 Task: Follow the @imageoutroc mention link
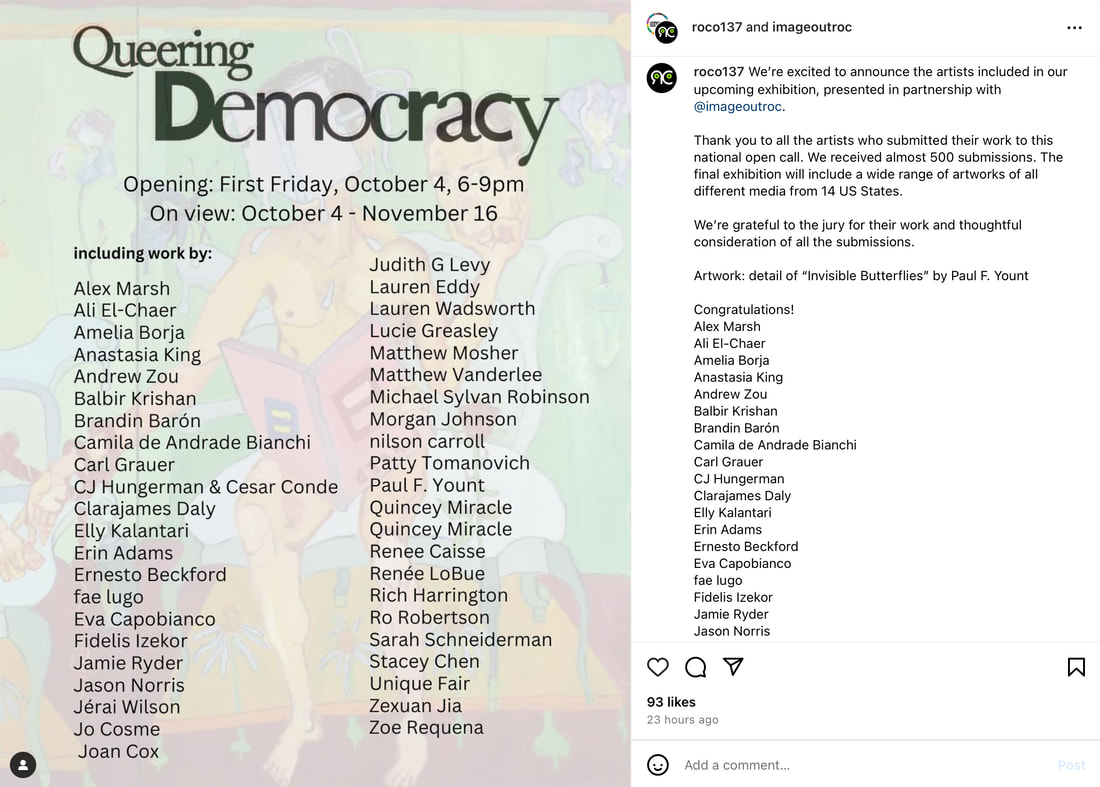coord(739,107)
